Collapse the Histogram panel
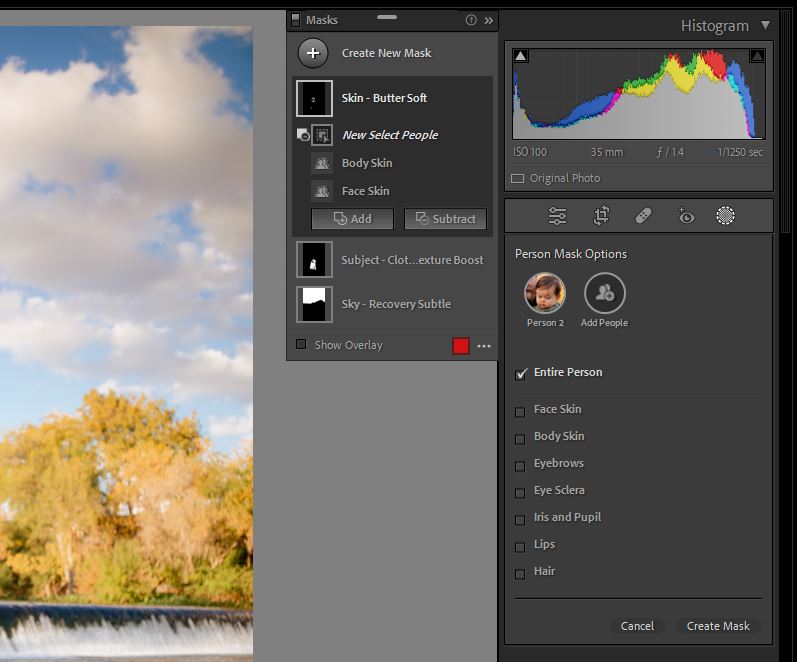 766,25
